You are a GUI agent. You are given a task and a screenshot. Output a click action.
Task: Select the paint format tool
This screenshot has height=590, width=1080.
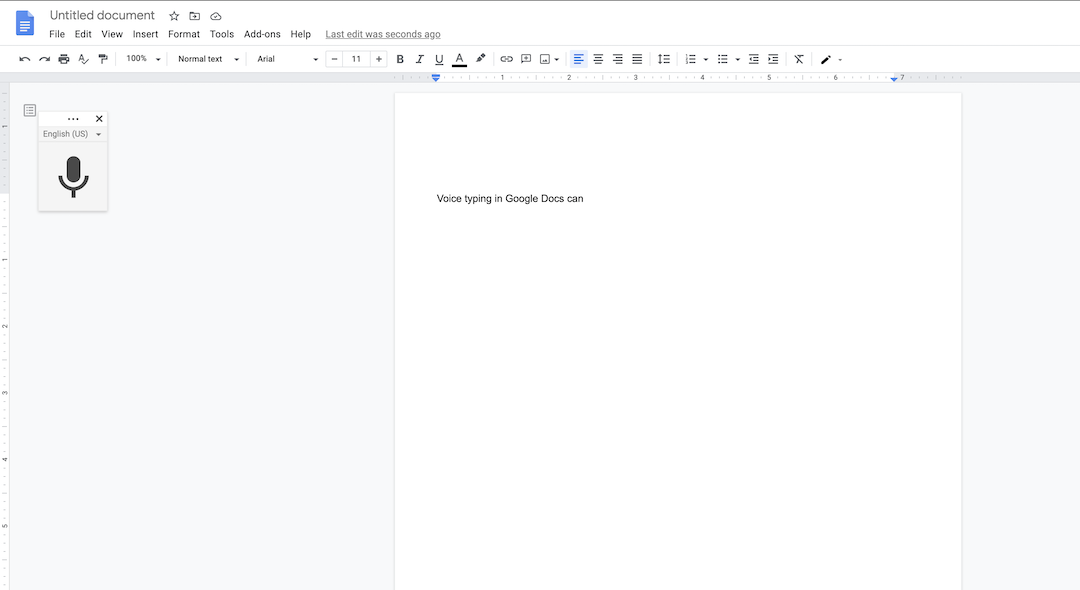103,59
